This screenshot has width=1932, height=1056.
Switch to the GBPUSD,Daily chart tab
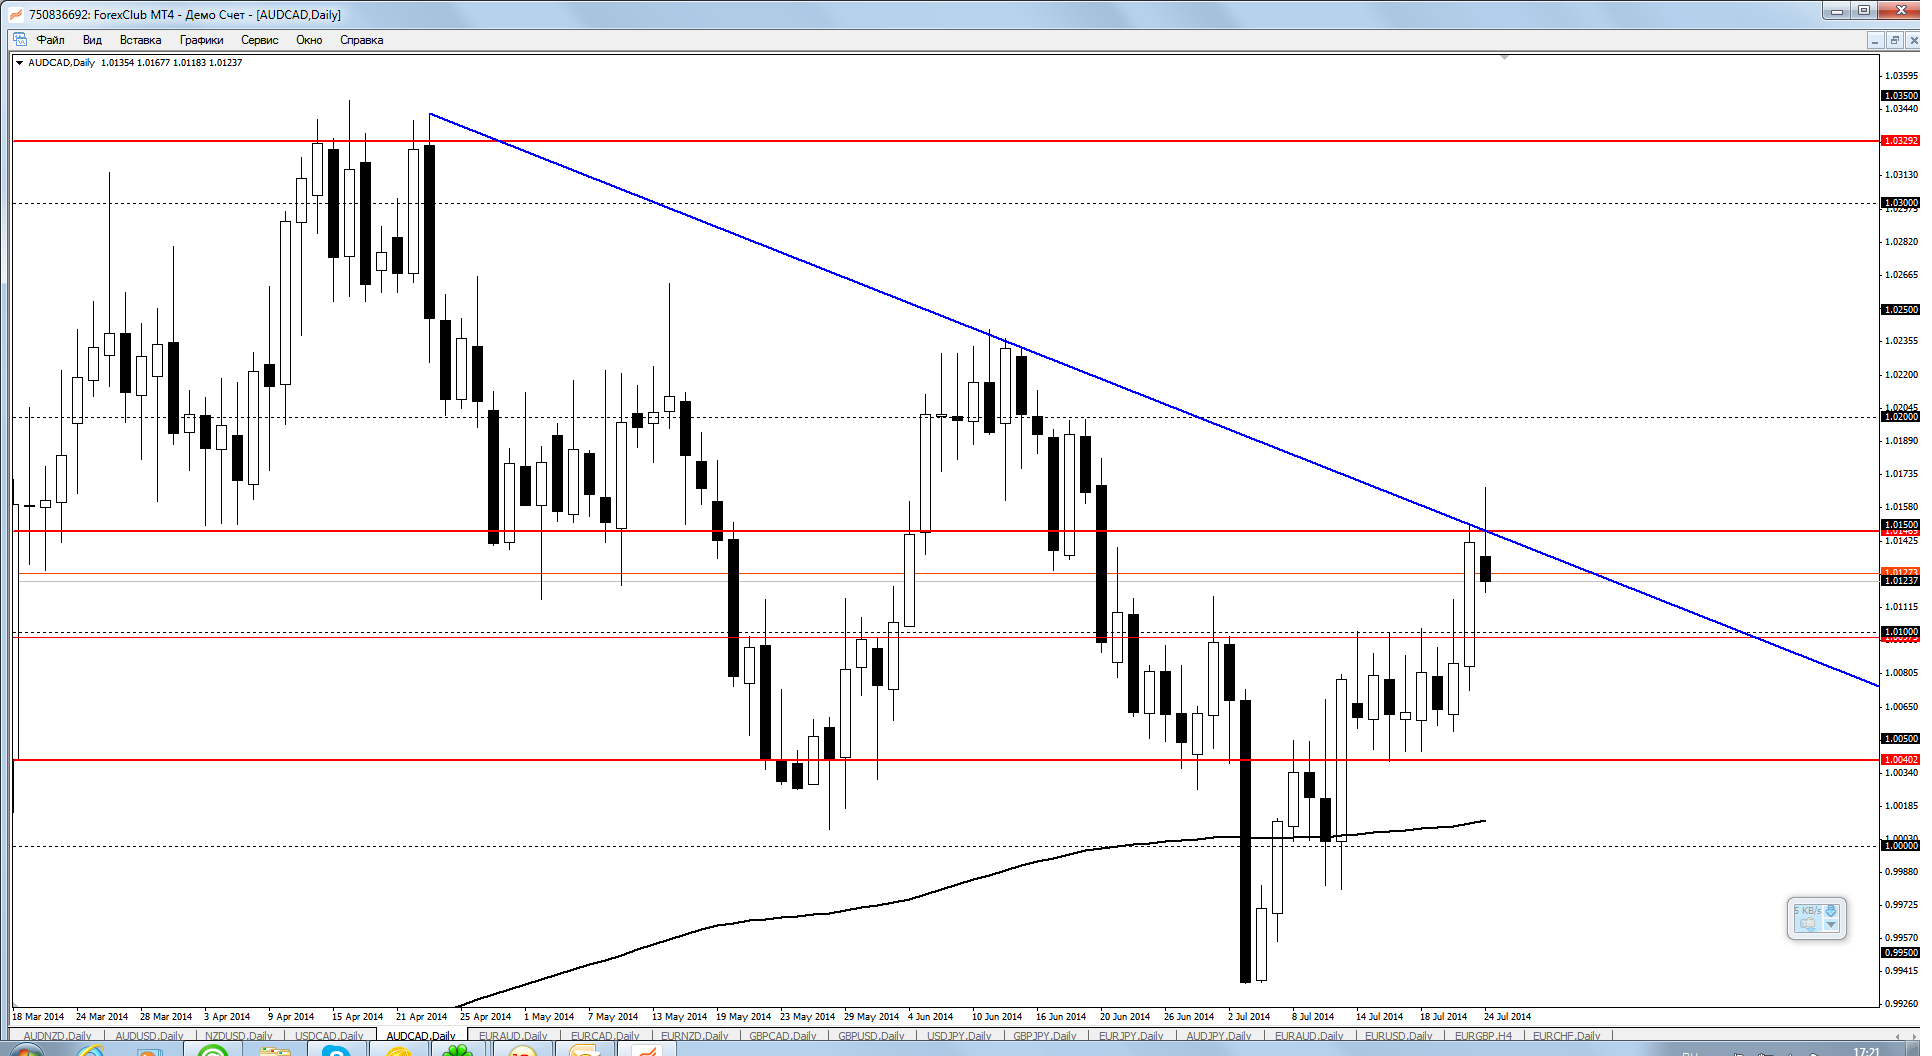point(871,1036)
